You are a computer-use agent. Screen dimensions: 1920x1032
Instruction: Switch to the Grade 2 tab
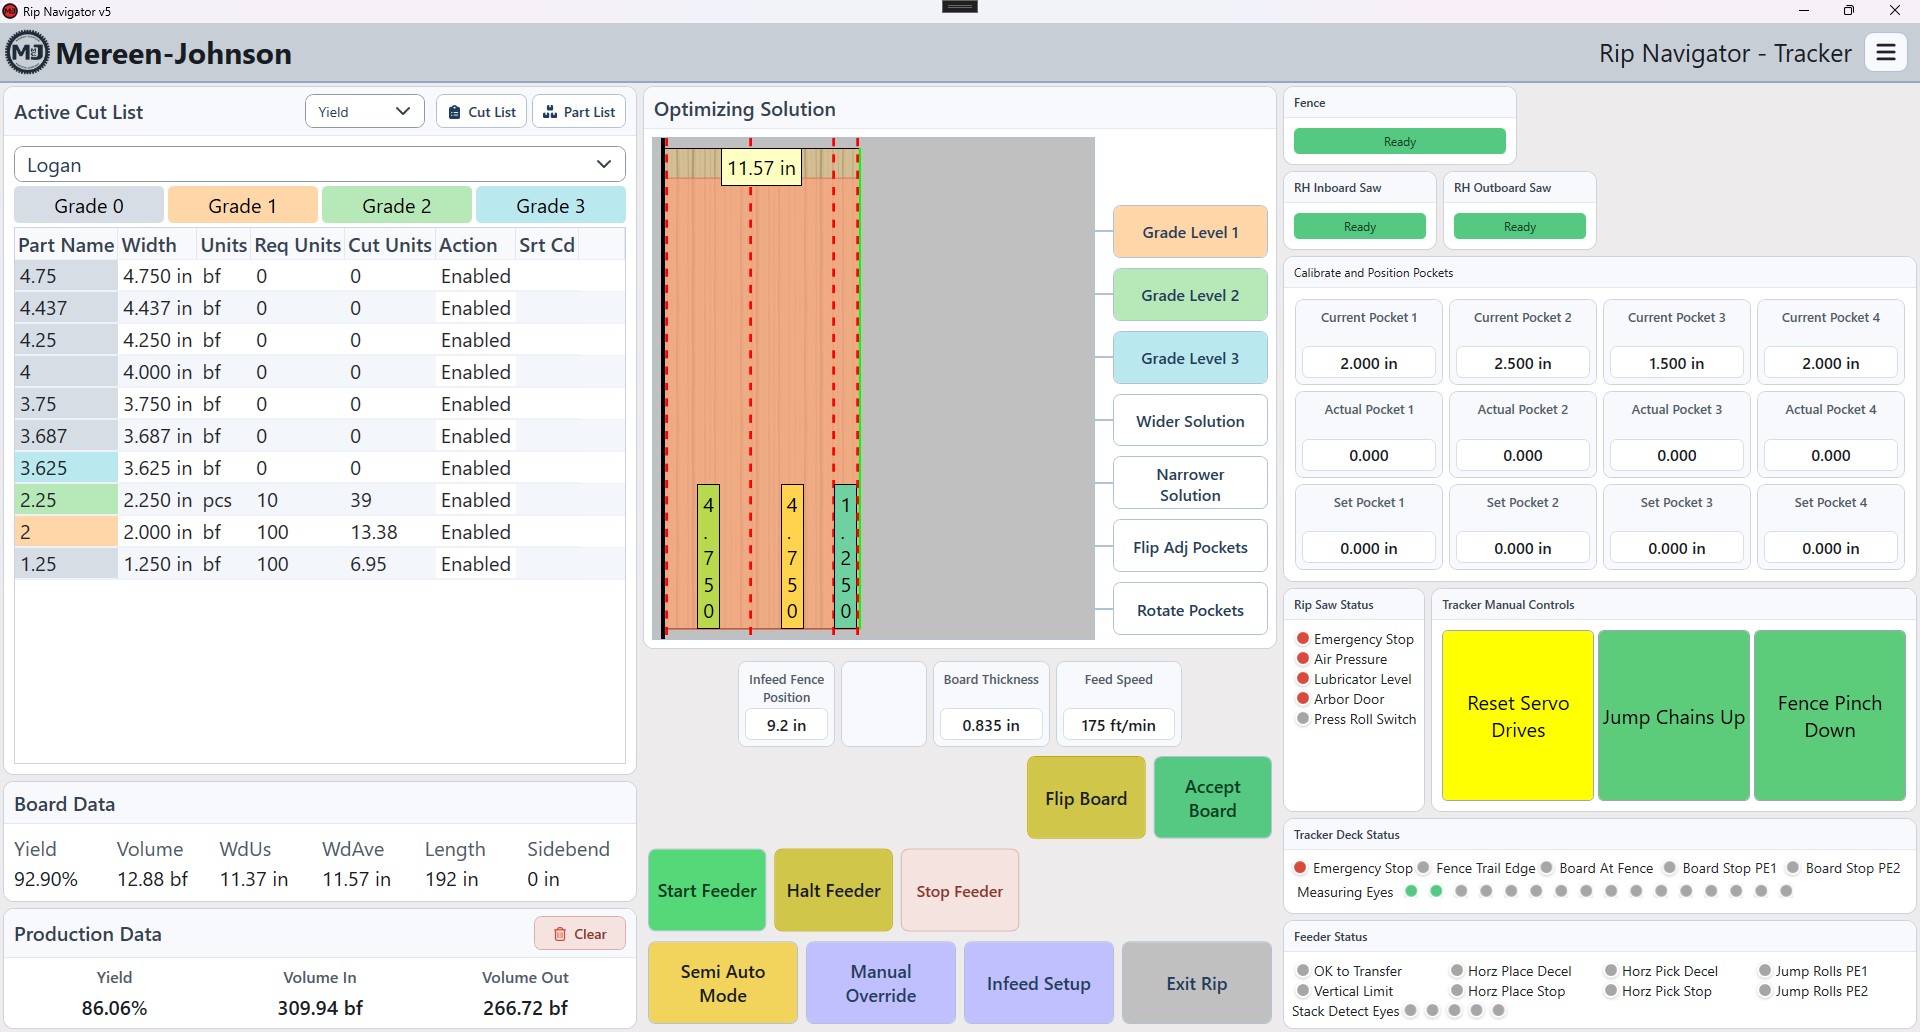[x=397, y=206]
